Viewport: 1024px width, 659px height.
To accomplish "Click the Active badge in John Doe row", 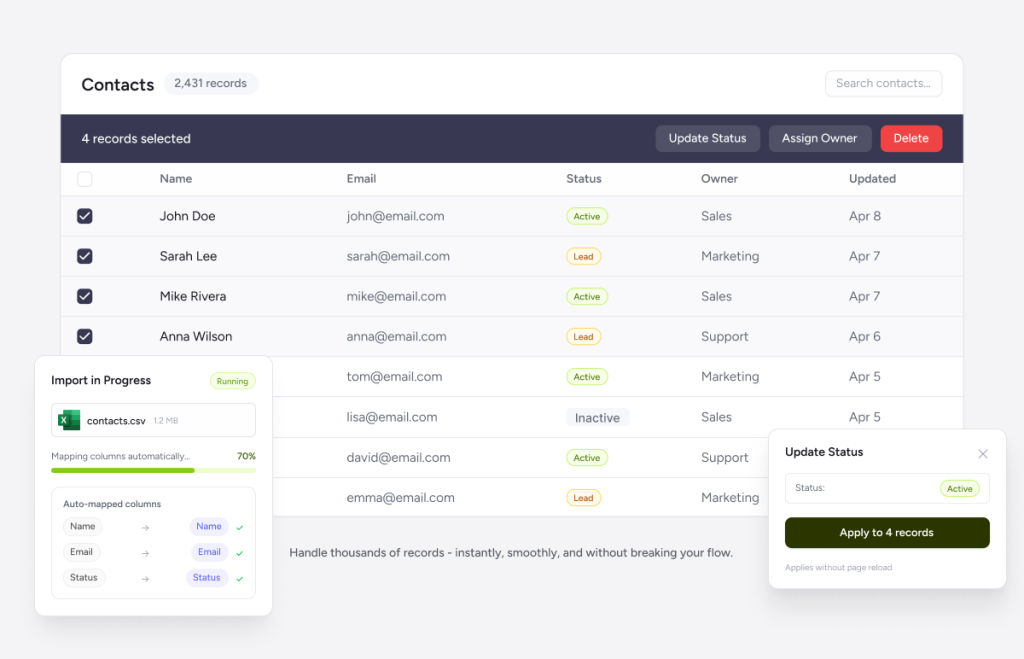I will click(586, 216).
